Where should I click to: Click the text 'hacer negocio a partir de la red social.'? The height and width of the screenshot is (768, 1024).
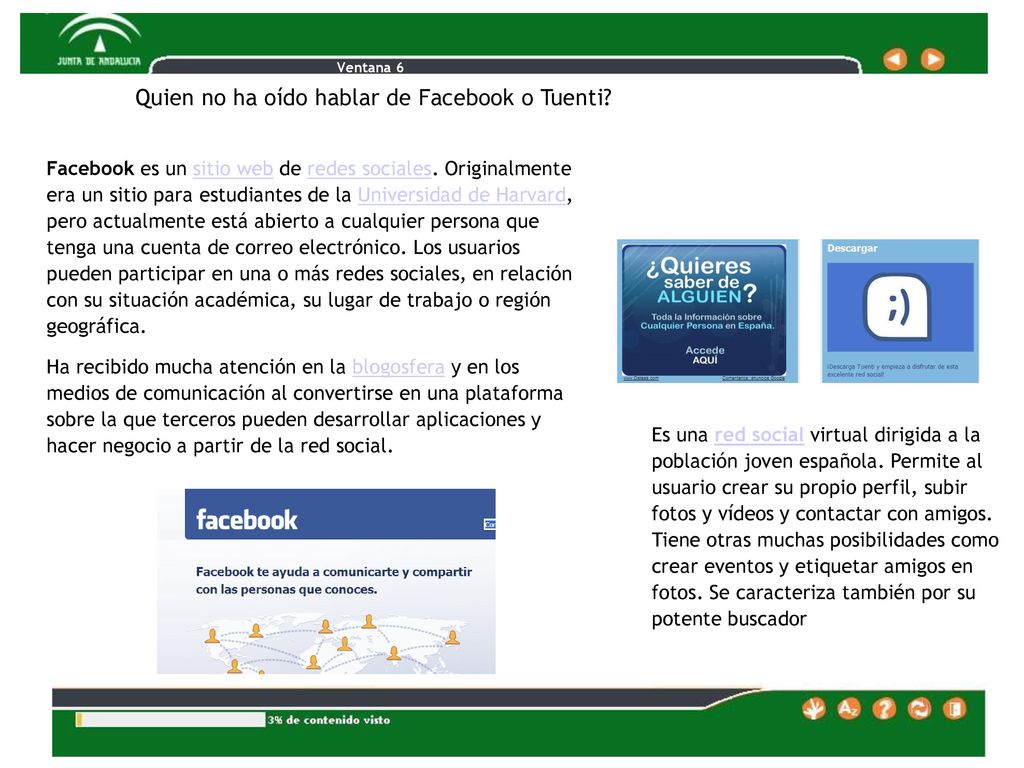tap(219, 446)
